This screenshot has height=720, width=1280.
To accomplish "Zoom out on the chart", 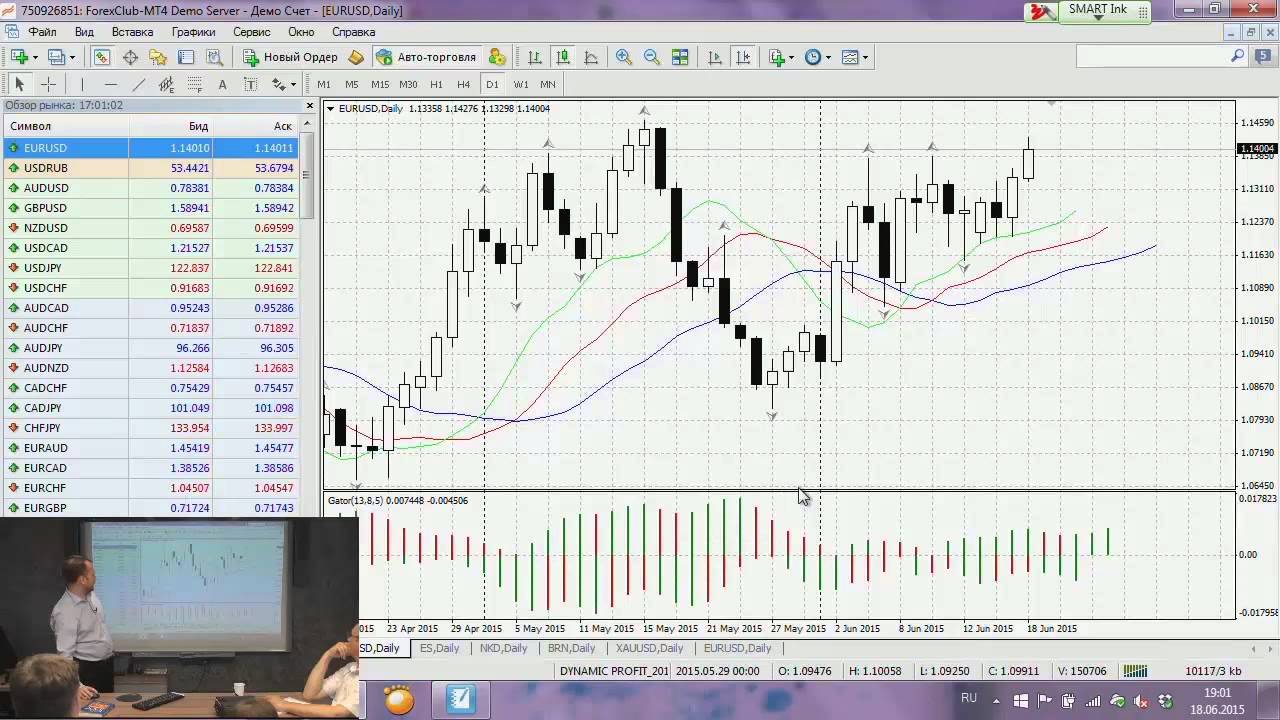I will coord(652,57).
